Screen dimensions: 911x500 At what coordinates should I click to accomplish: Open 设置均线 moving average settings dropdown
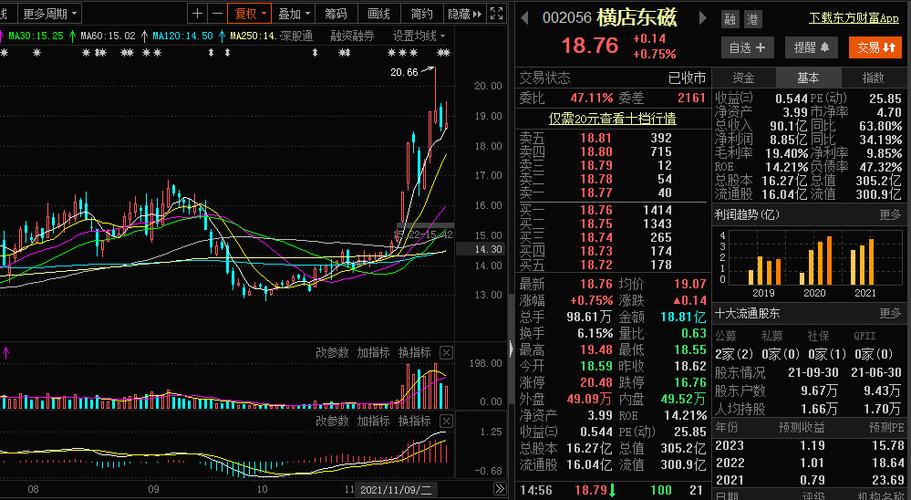tap(419, 36)
